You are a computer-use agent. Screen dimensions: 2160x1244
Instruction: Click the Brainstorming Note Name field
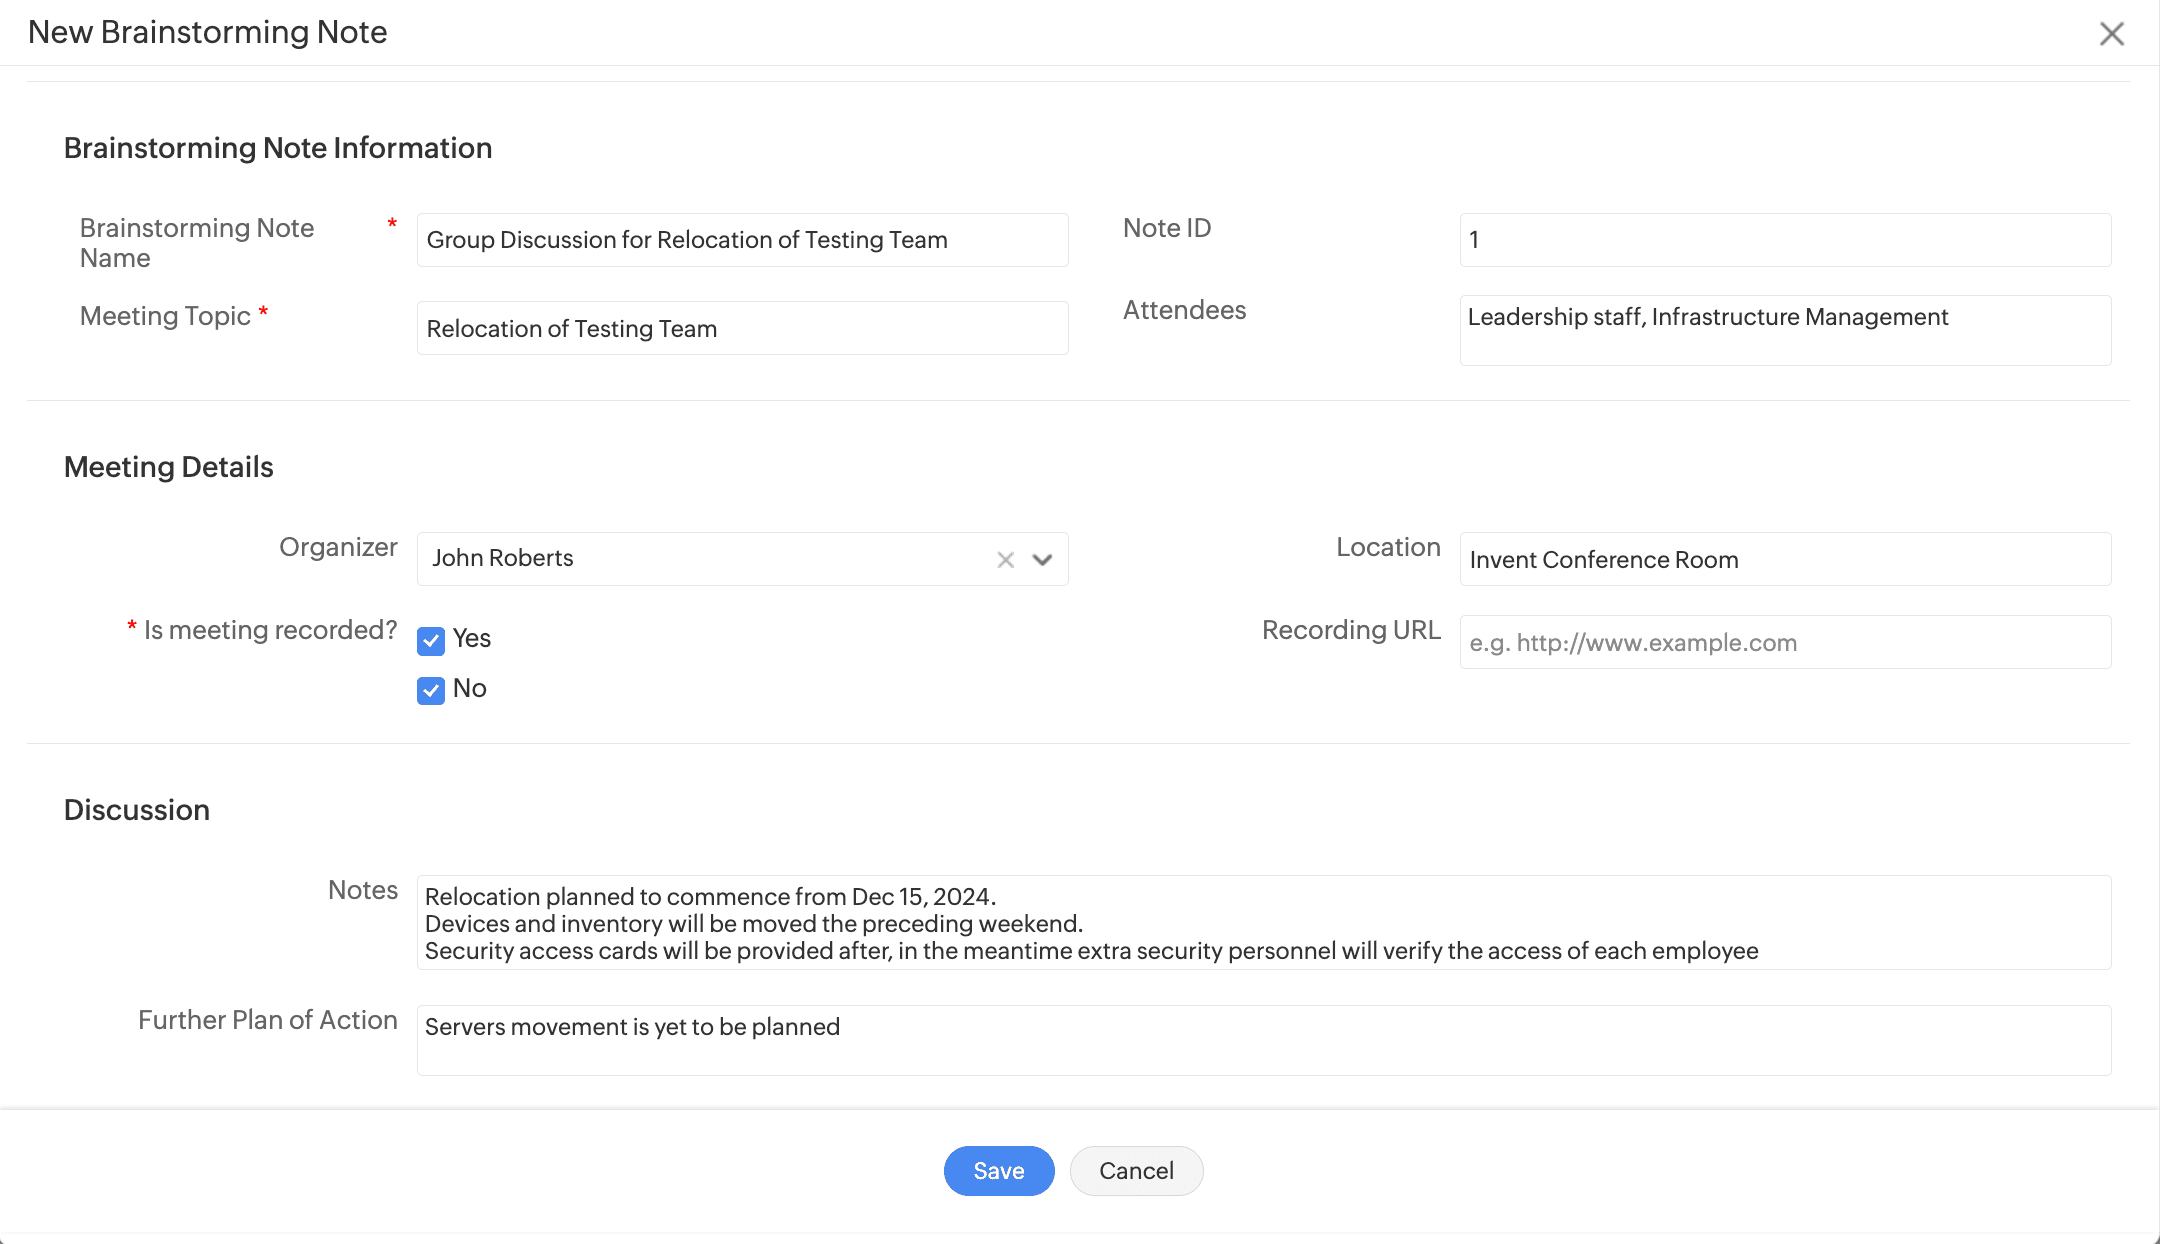pos(742,240)
